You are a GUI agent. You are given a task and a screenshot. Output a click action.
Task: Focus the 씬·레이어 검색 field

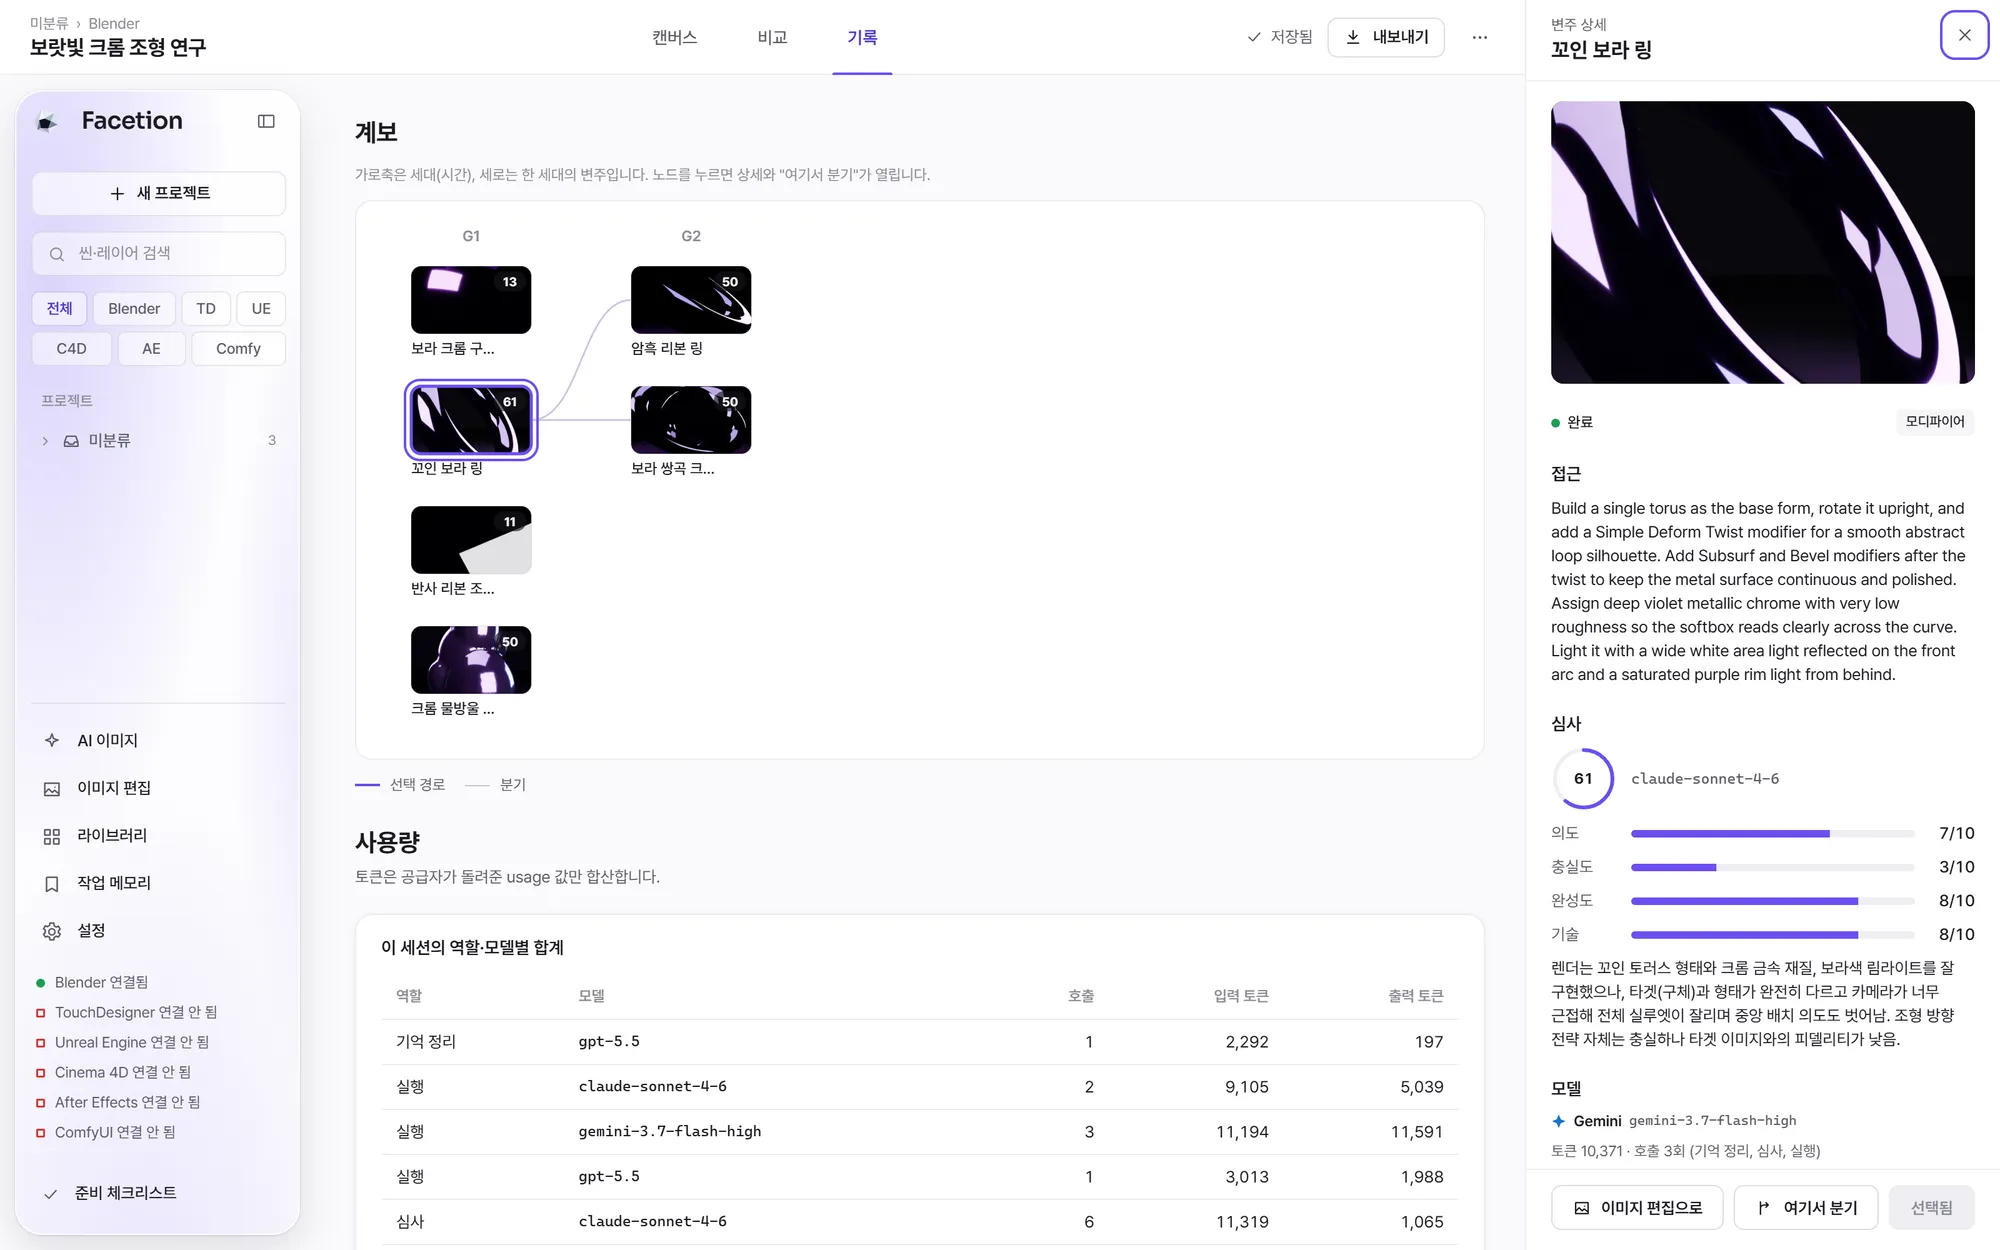[x=159, y=253]
